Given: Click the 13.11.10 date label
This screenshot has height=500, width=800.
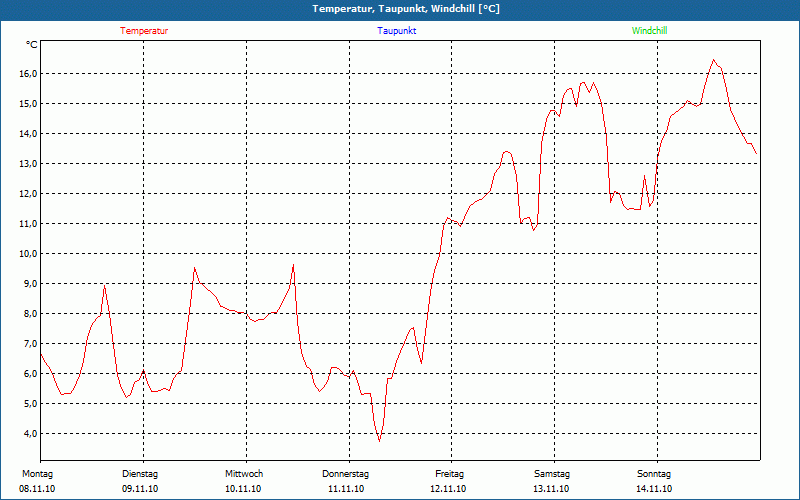Looking at the screenshot, I should pos(551,489).
